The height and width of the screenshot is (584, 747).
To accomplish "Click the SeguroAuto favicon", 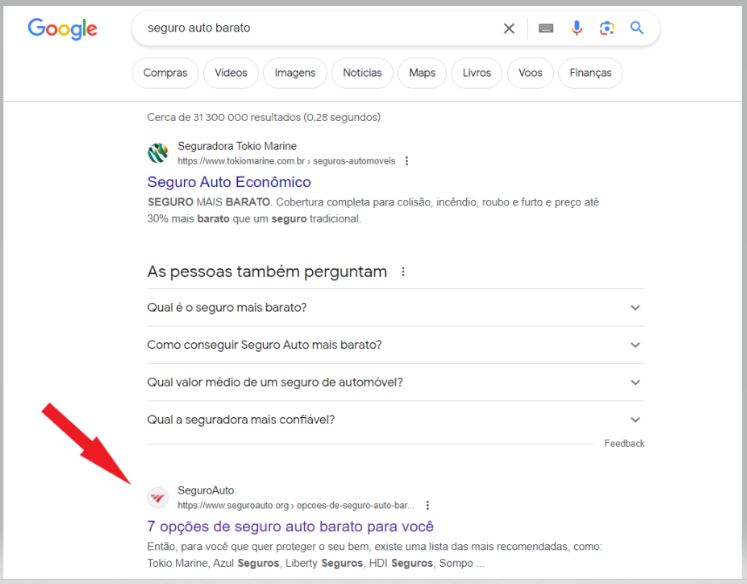I will 158,498.
